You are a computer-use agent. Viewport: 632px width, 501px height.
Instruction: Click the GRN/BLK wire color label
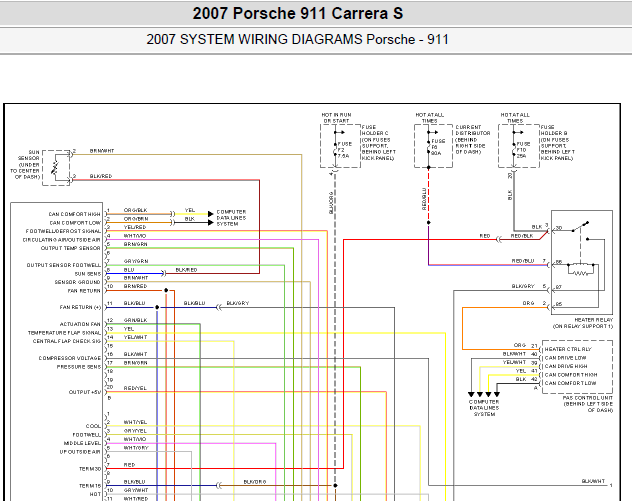135,320
